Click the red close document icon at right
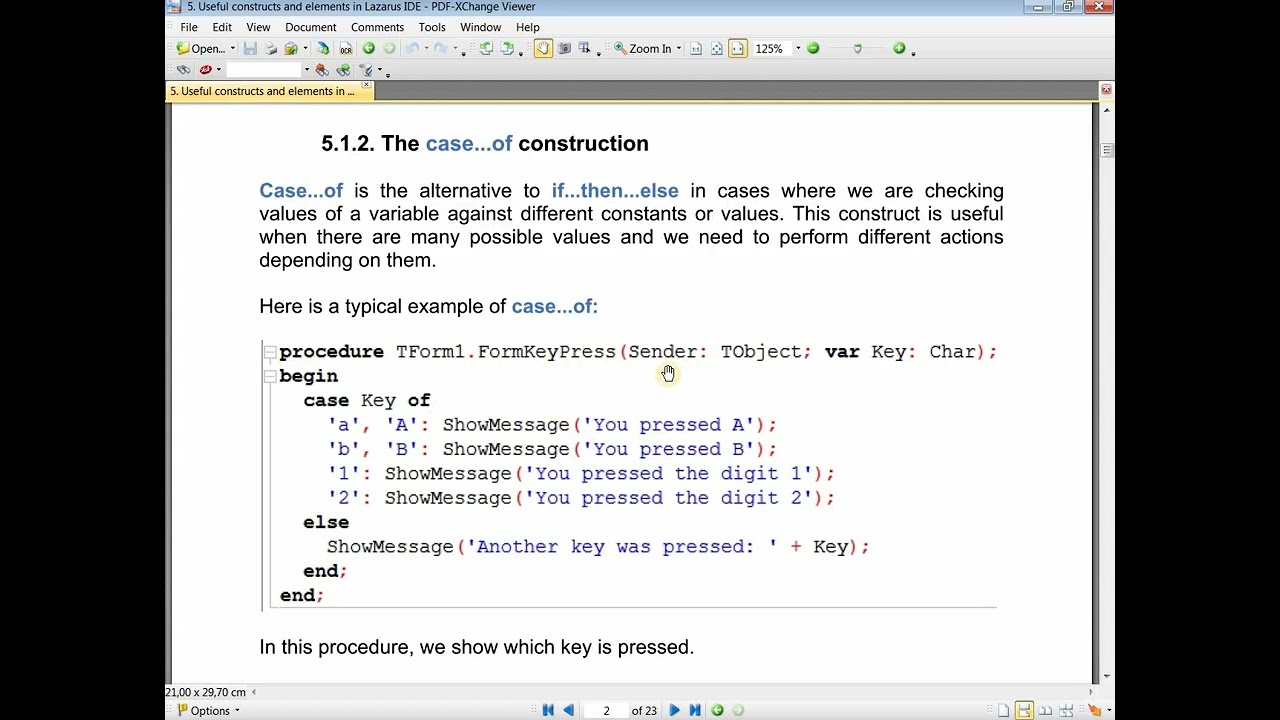Viewport: 1280px width, 720px height. [x=1106, y=90]
